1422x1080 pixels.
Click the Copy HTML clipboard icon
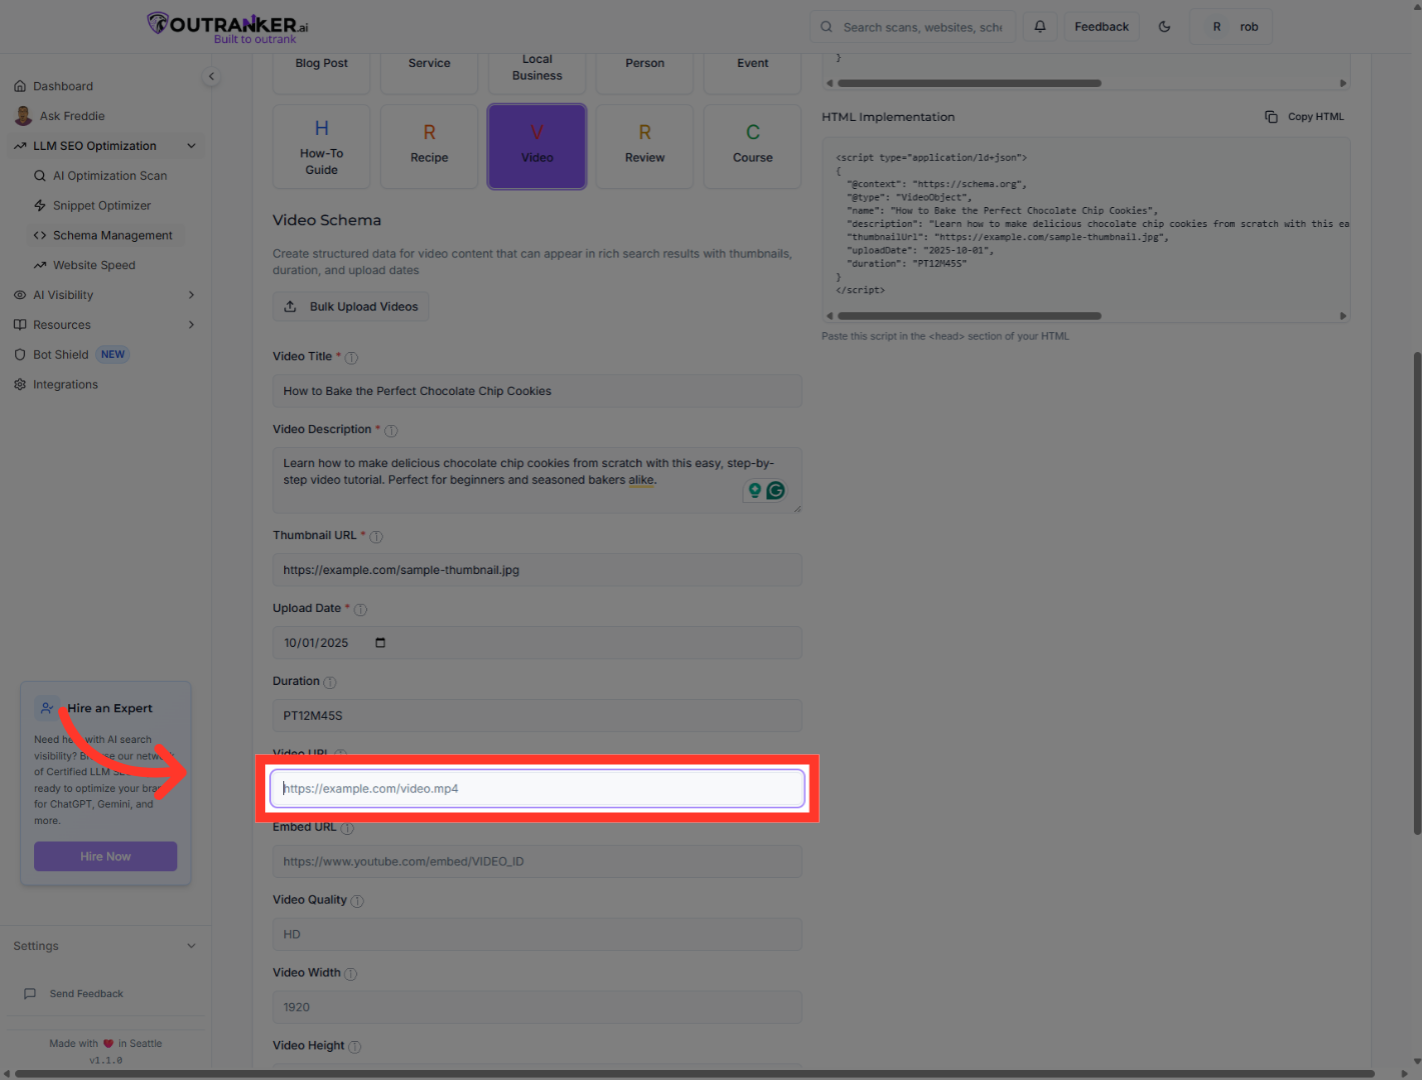click(1271, 117)
